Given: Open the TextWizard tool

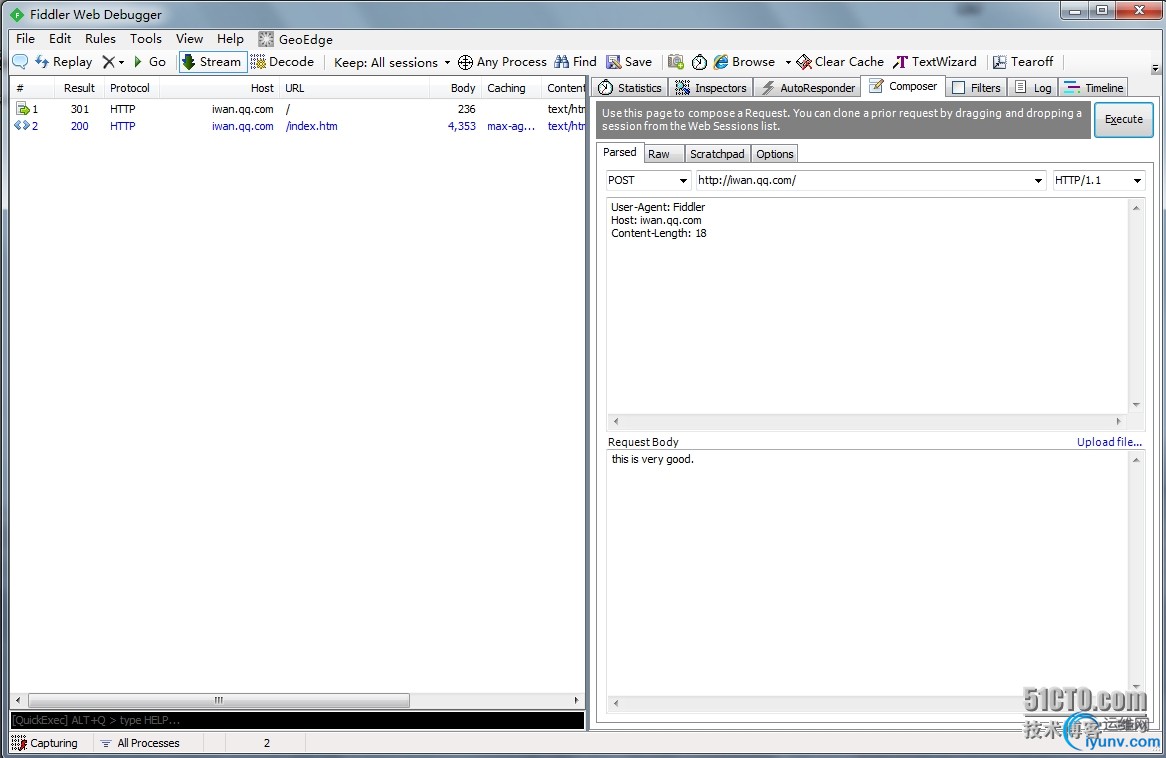Looking at the screenshot, I should tap(935, 62).
